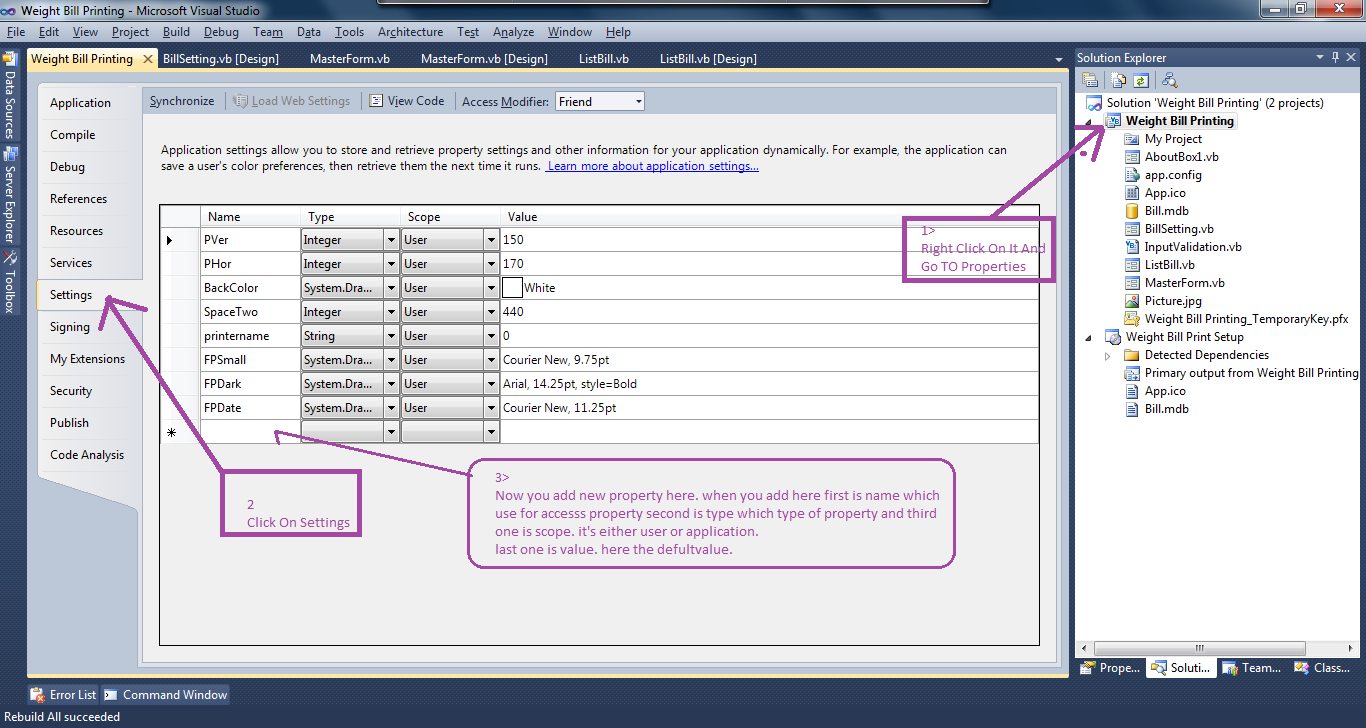
Task: Click the Refresh icon in Solution Explorer
Action: [1141, 79]
